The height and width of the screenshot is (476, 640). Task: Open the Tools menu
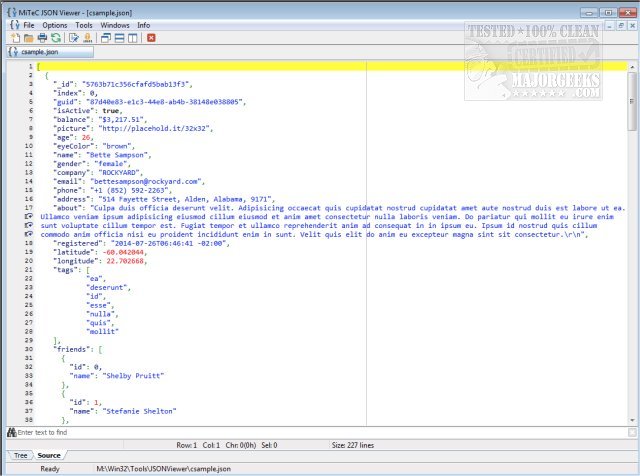point(84,24)
